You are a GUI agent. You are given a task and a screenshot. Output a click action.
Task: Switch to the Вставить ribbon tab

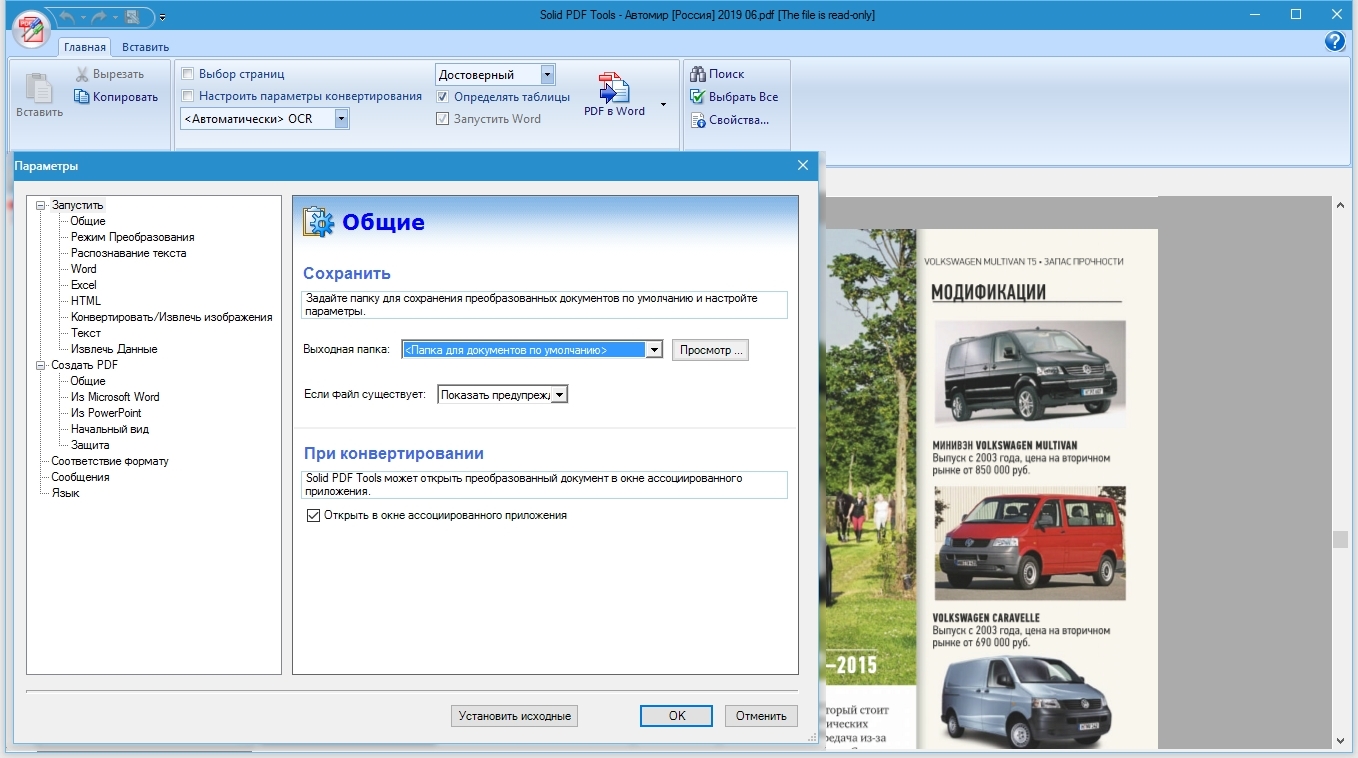[x=145, y=47]
